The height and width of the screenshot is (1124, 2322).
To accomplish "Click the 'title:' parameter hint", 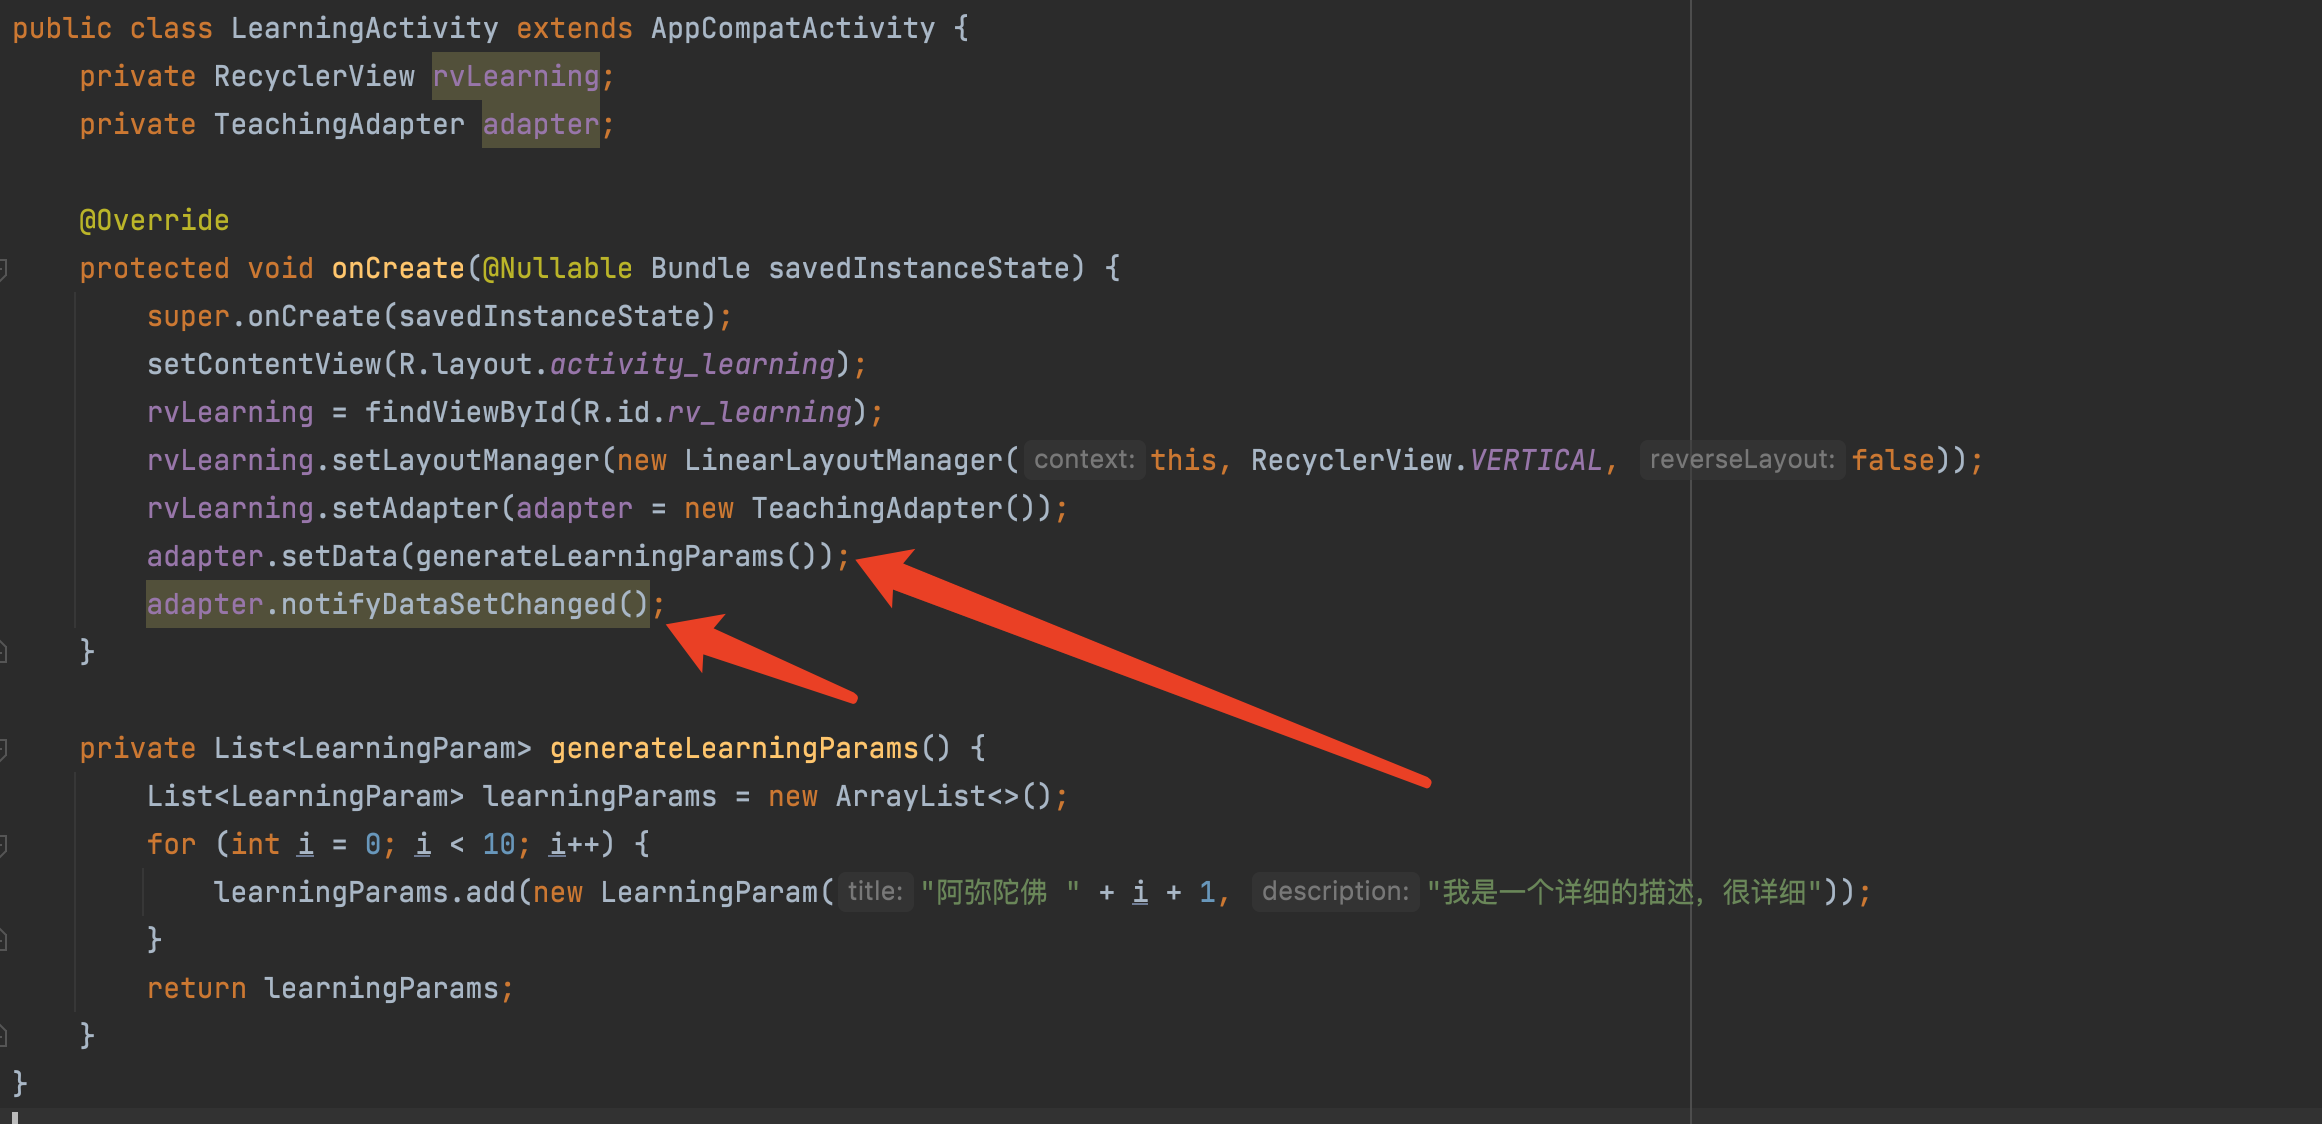I will pyautogui.click(x=875, y=892).
